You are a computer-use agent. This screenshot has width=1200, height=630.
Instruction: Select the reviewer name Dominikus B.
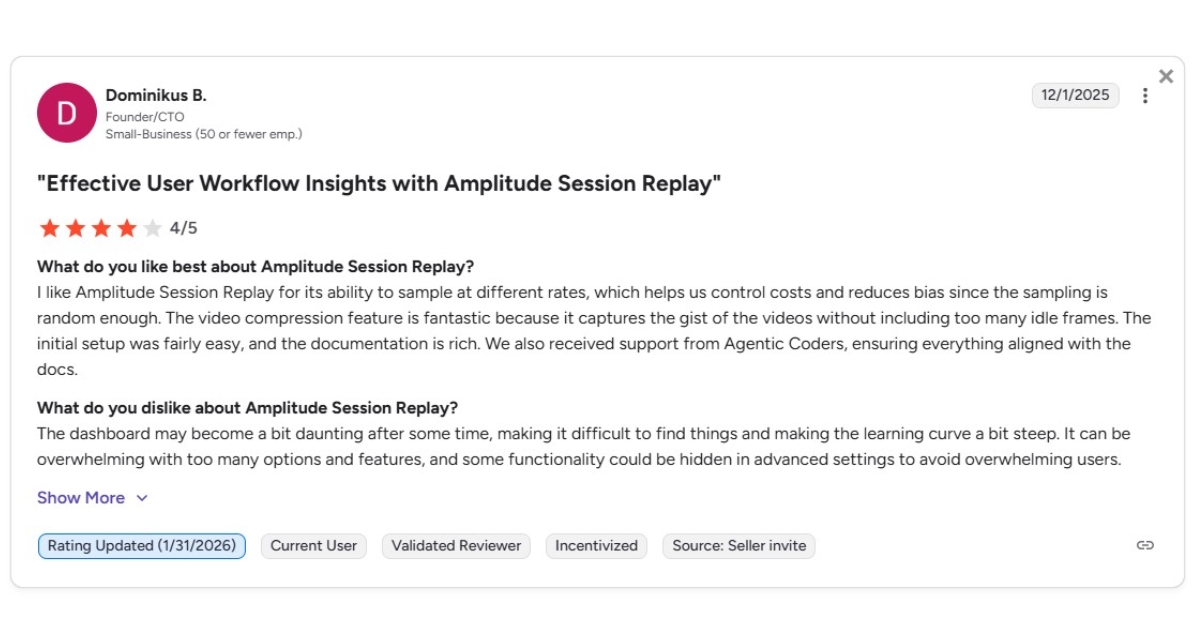[x=158, y=95]
